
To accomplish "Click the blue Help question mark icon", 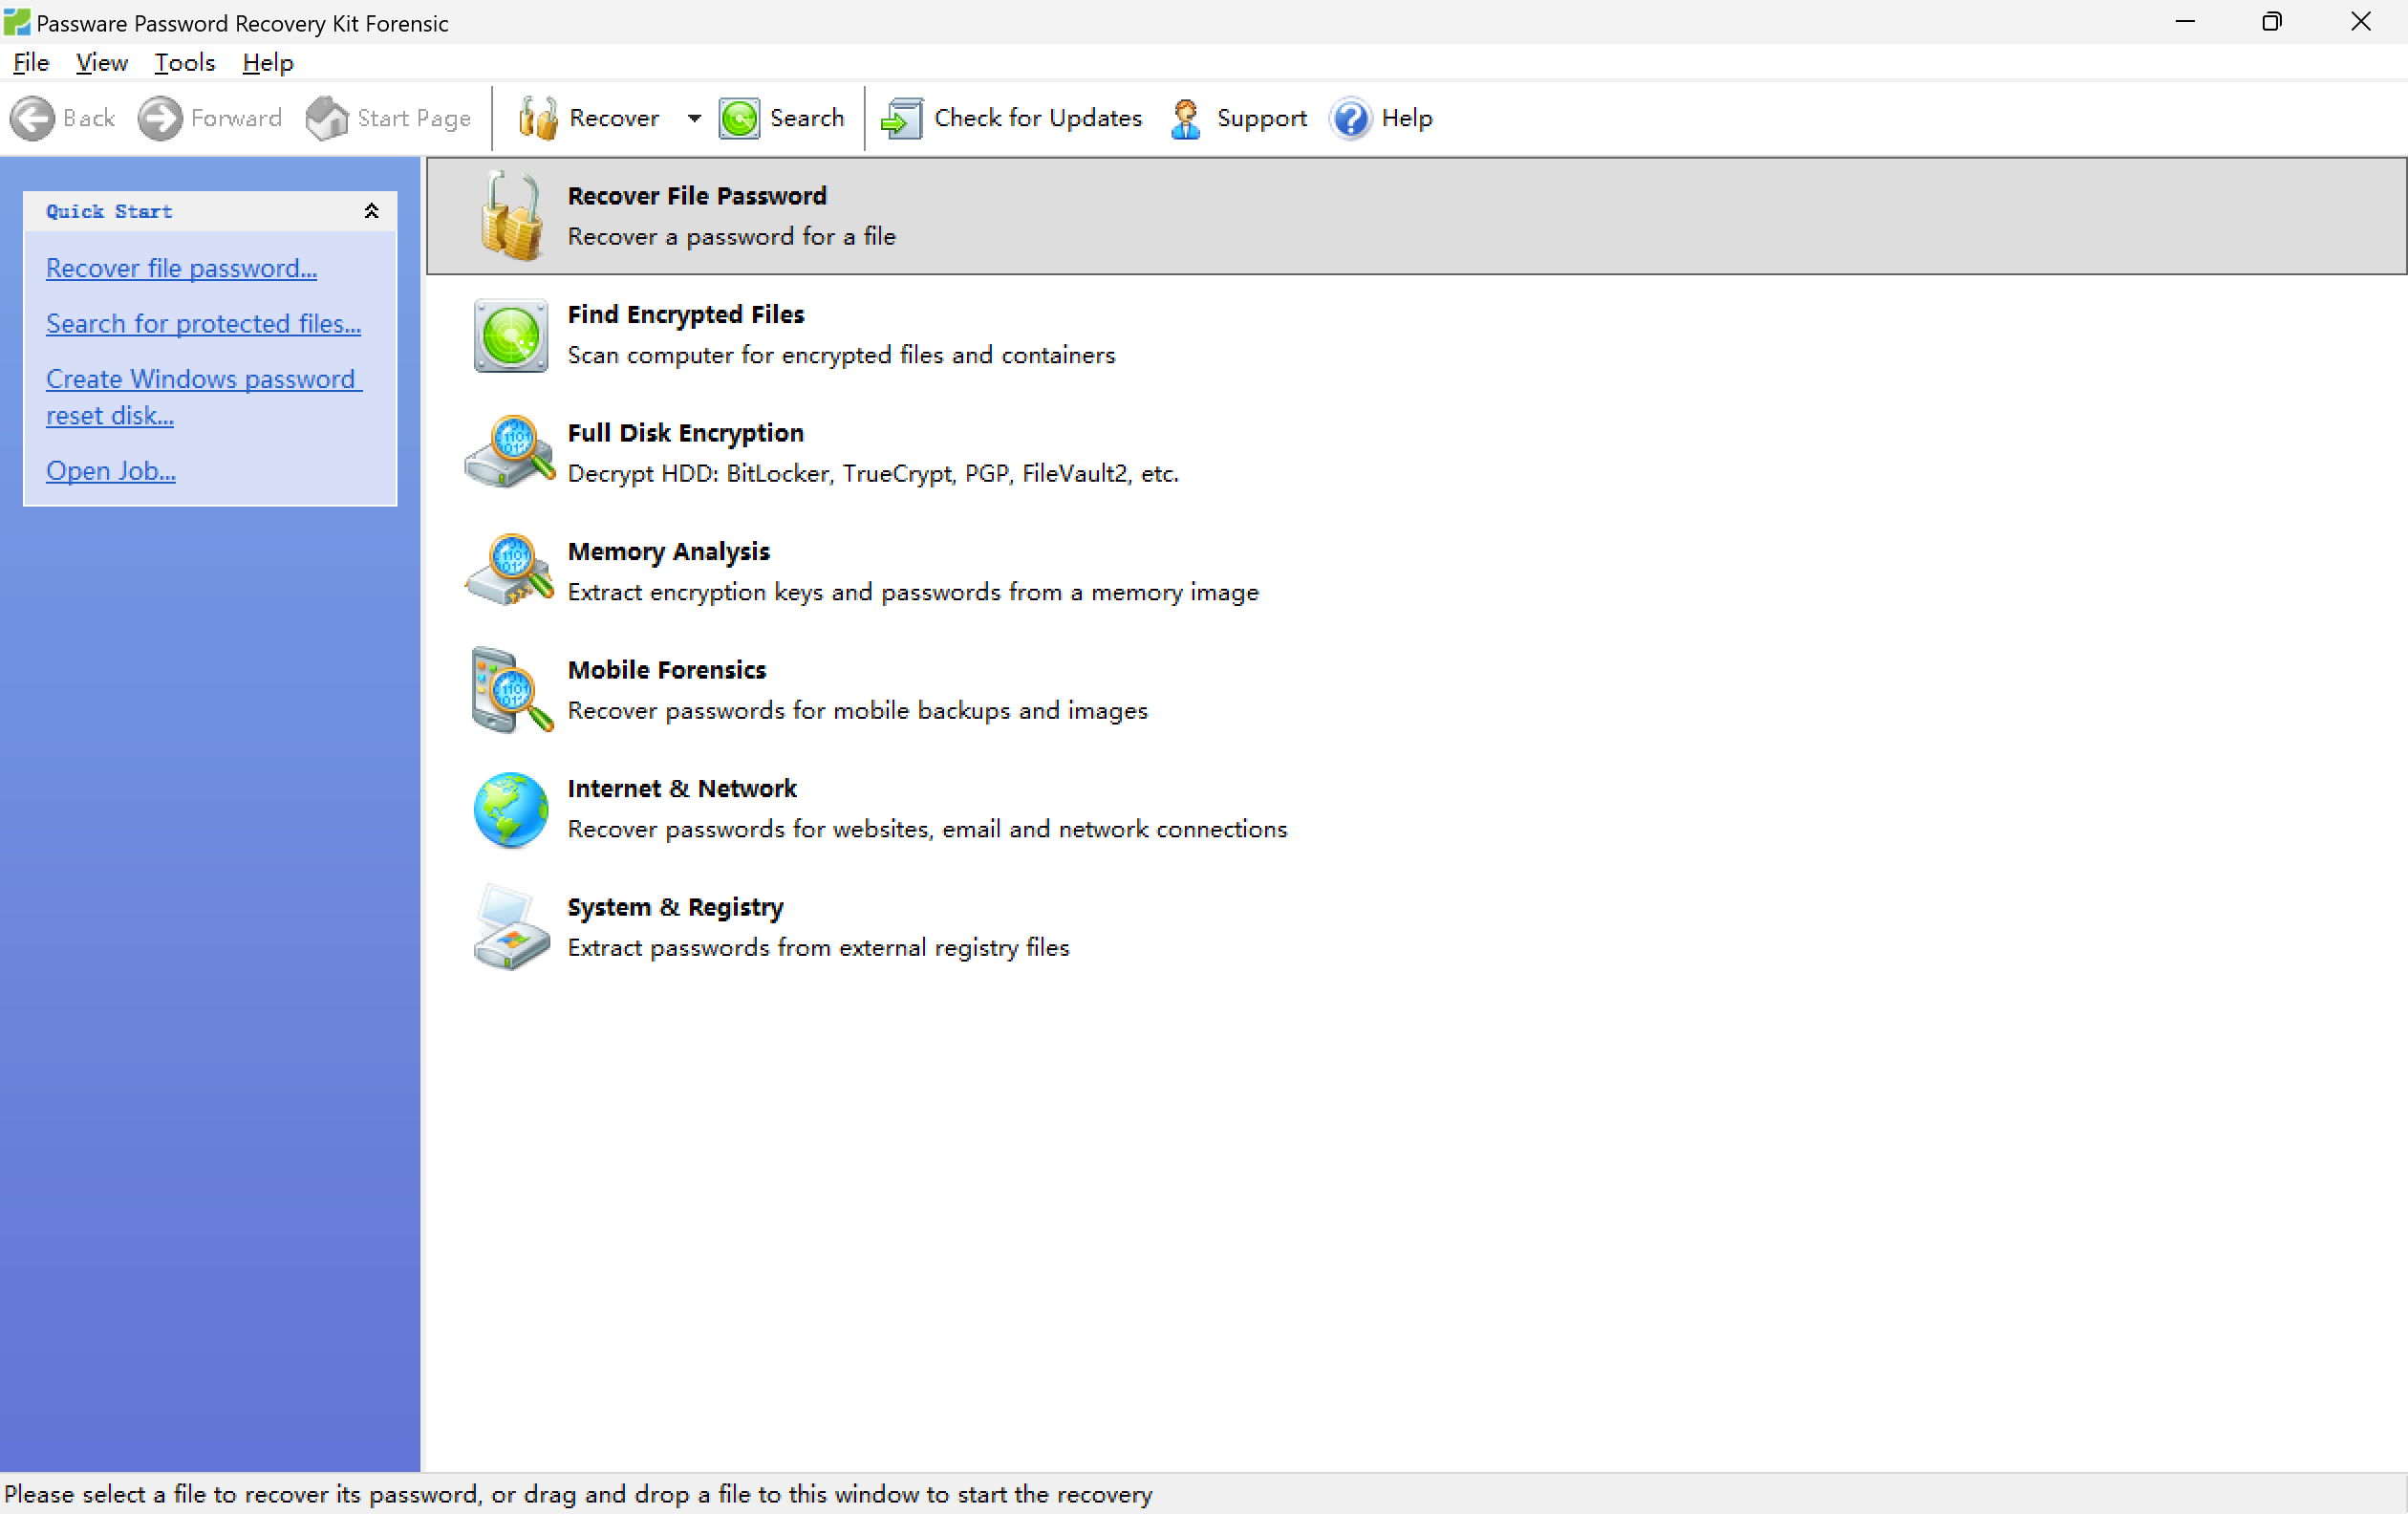I will pyautogui.click(x=1350, y=118).
